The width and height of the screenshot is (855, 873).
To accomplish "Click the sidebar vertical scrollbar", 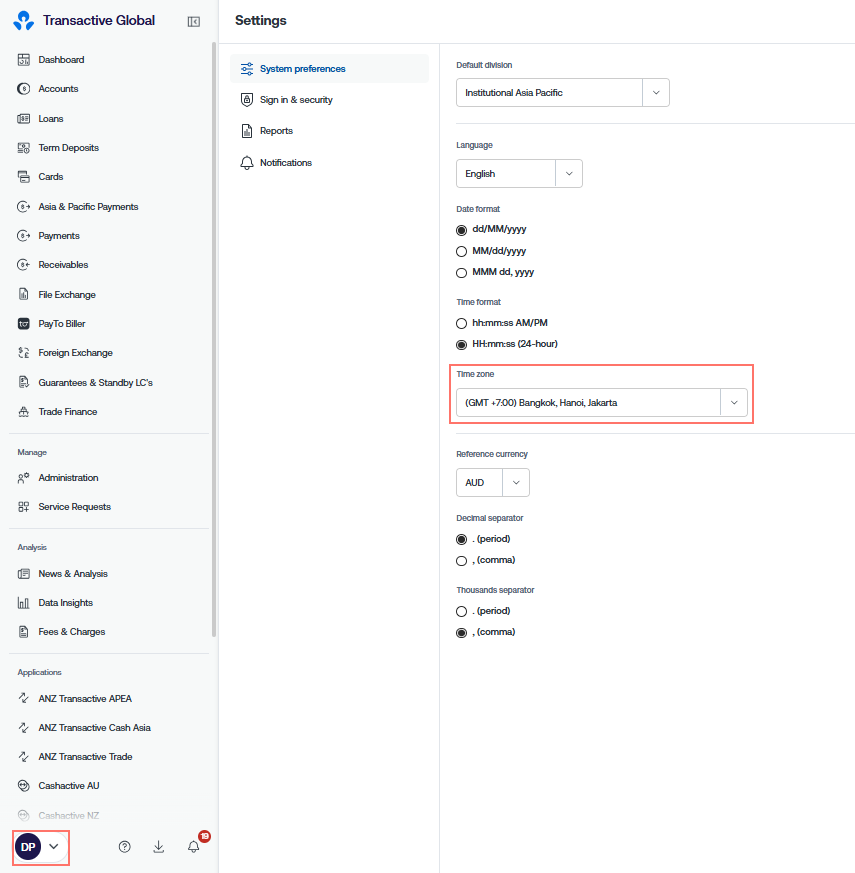I will click(x=214, y=339).
